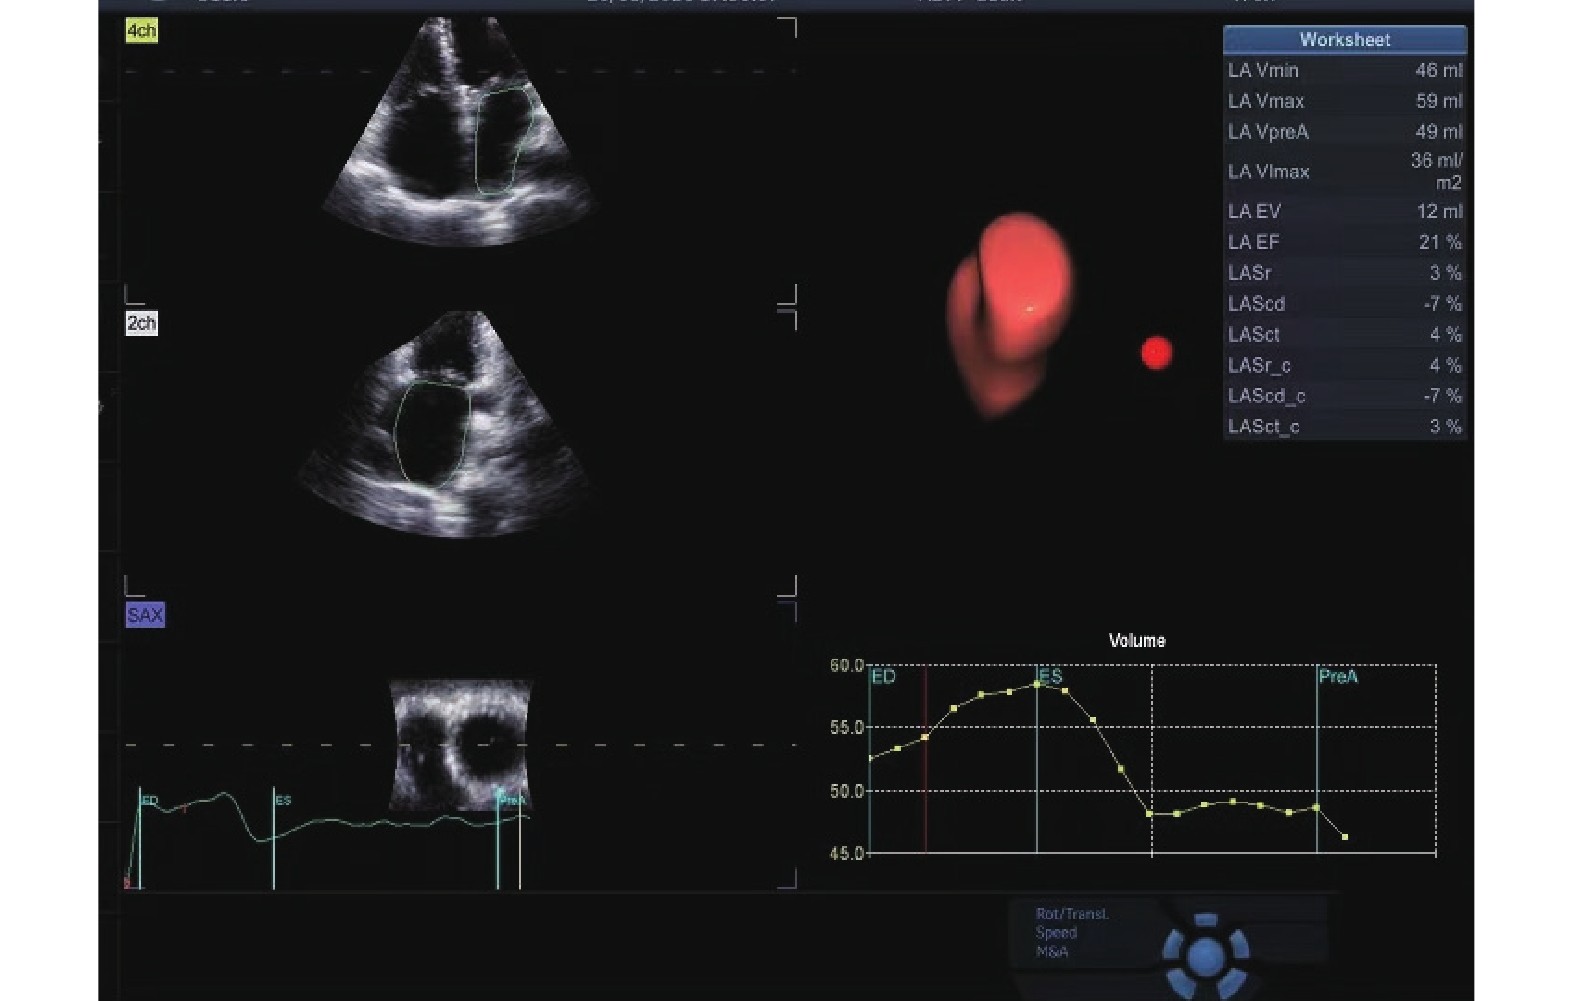Viewport: 1575px width, 1001px height.
Task: Click the white 2ch view label
Action: click(x=141, y=323)
